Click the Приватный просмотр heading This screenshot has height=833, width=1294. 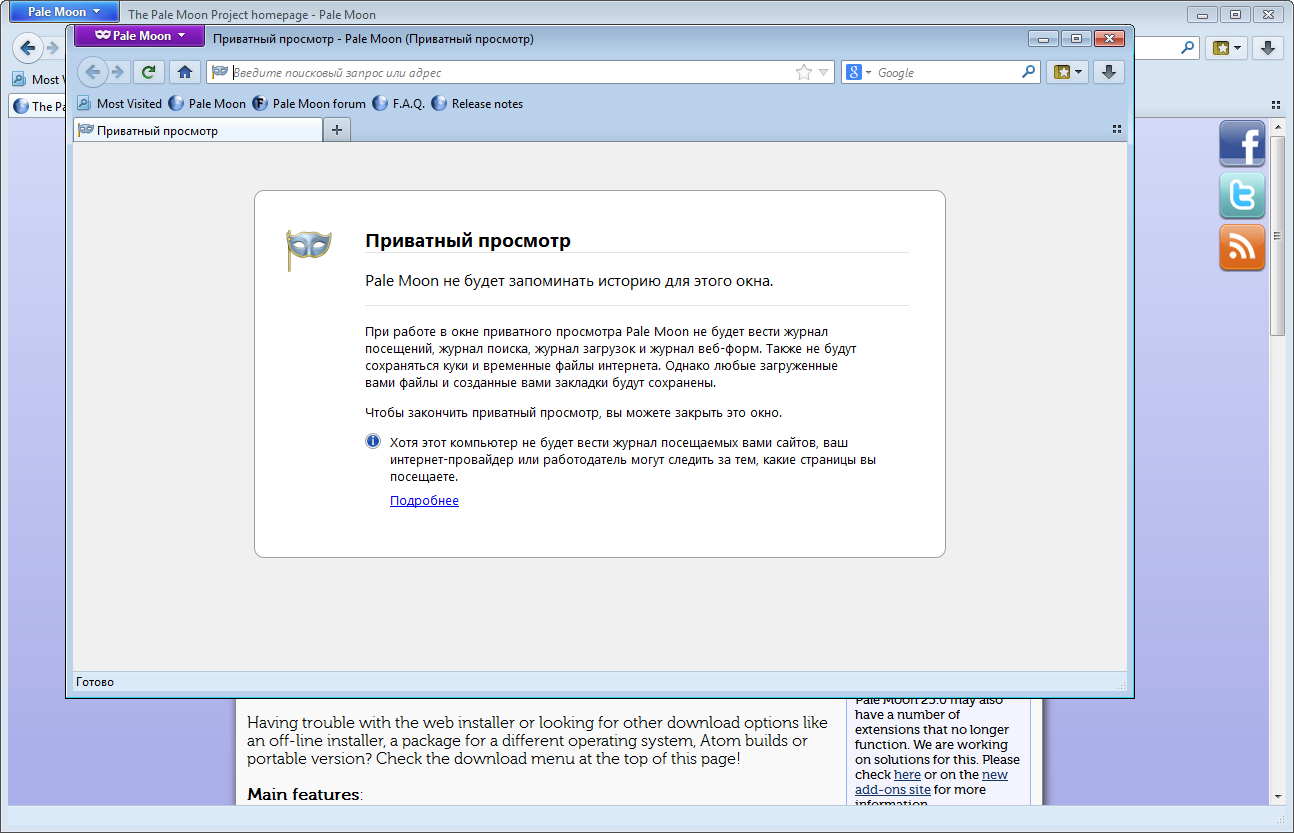pos(468,241)
